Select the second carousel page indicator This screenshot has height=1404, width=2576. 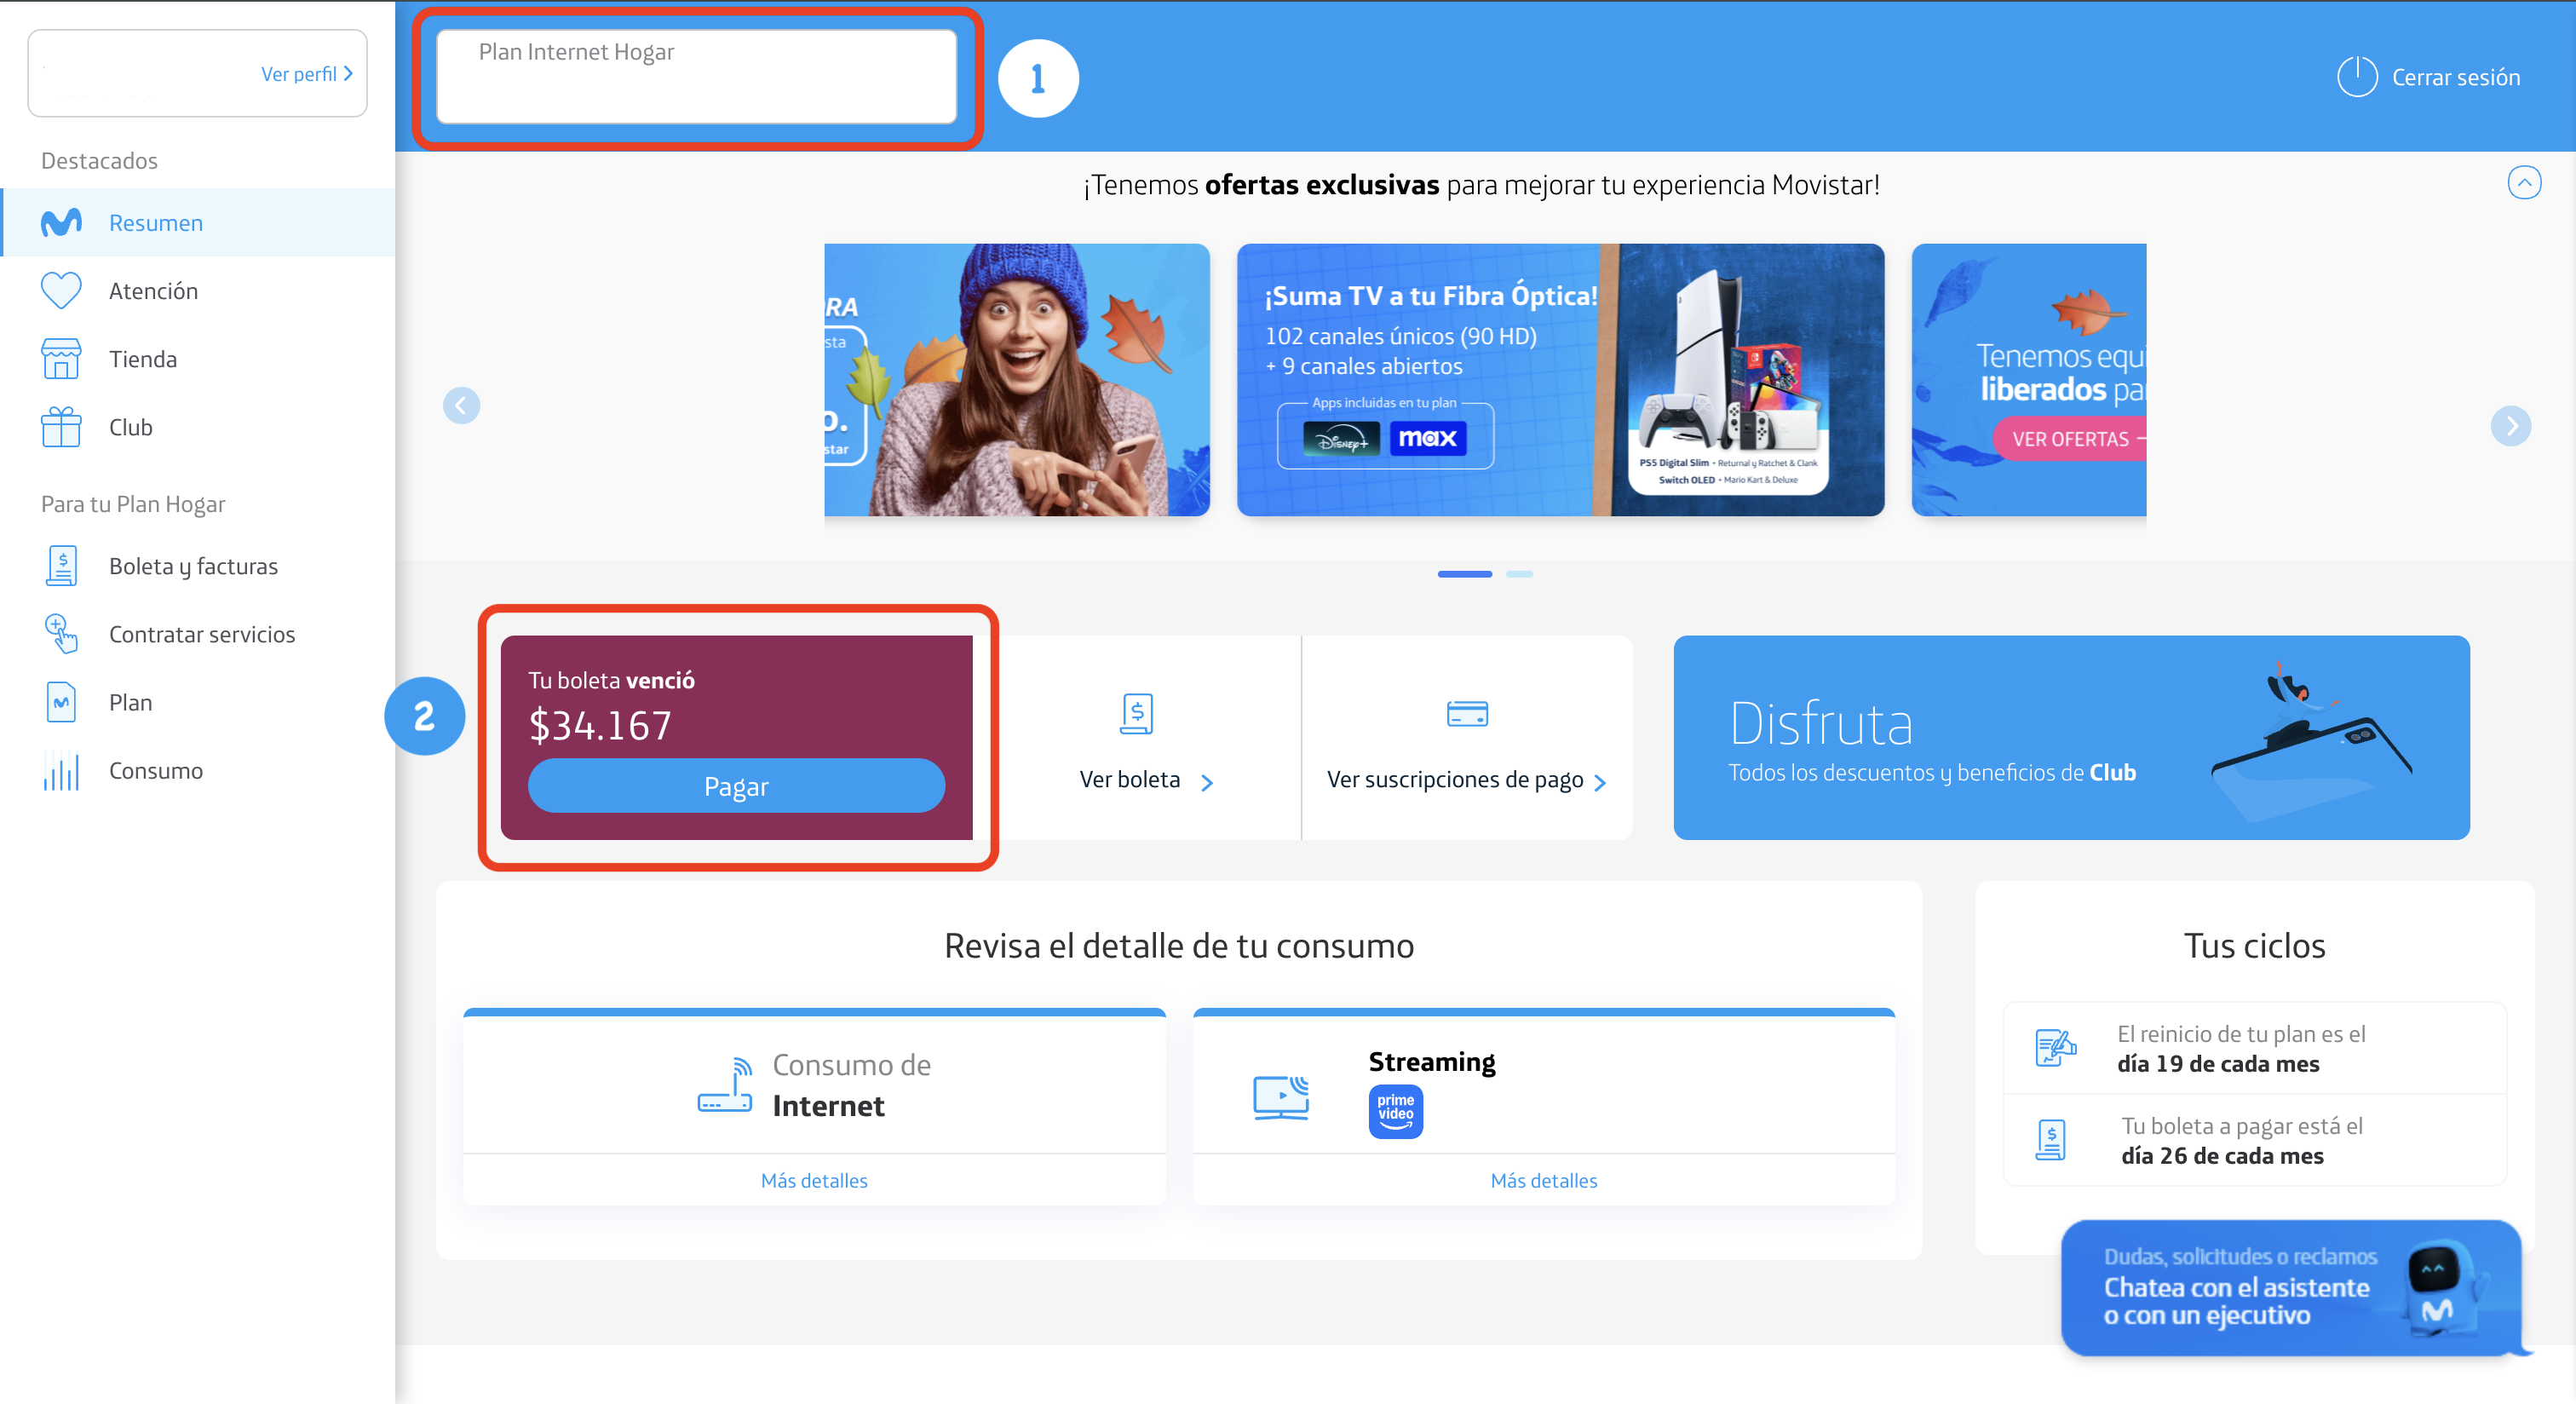1519,574
